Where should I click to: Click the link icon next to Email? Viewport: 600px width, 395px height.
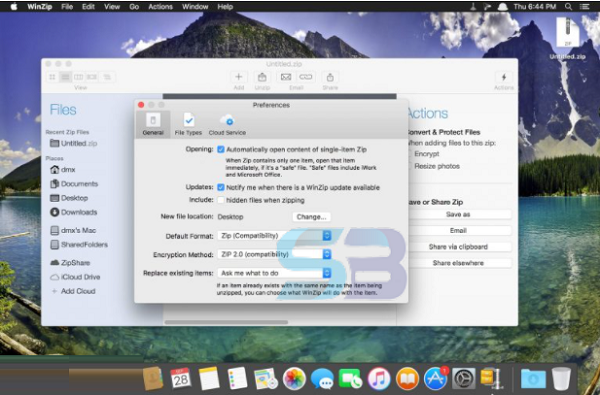(305, 77)
